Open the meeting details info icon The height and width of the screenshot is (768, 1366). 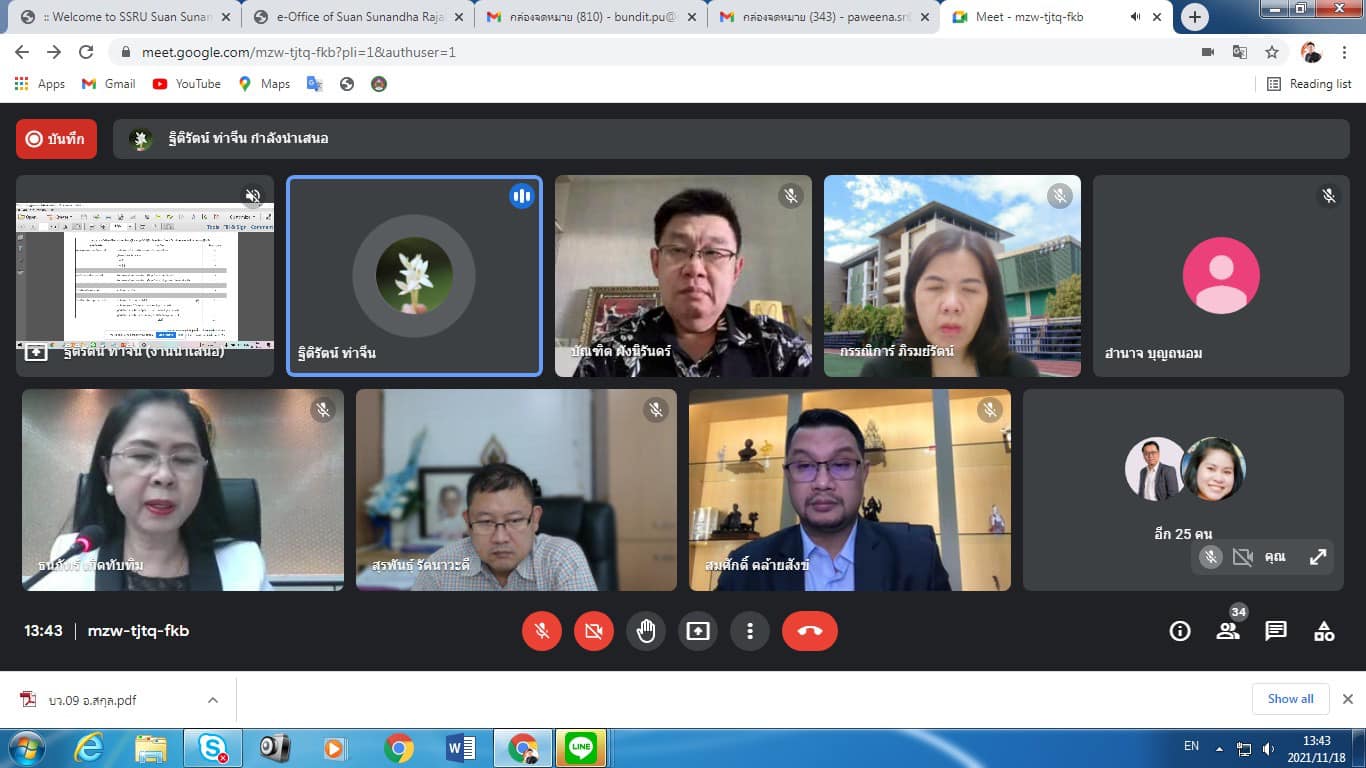(x=1180, y=631)
